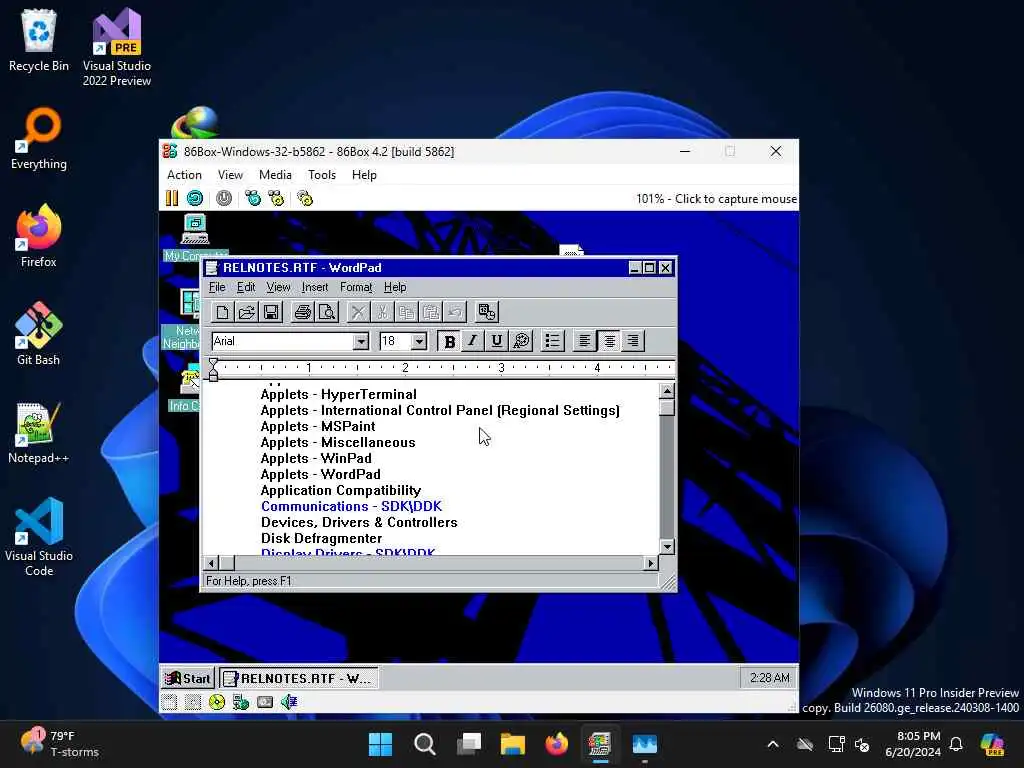Click the New document icon in WordPad

[x=222, y=312]
